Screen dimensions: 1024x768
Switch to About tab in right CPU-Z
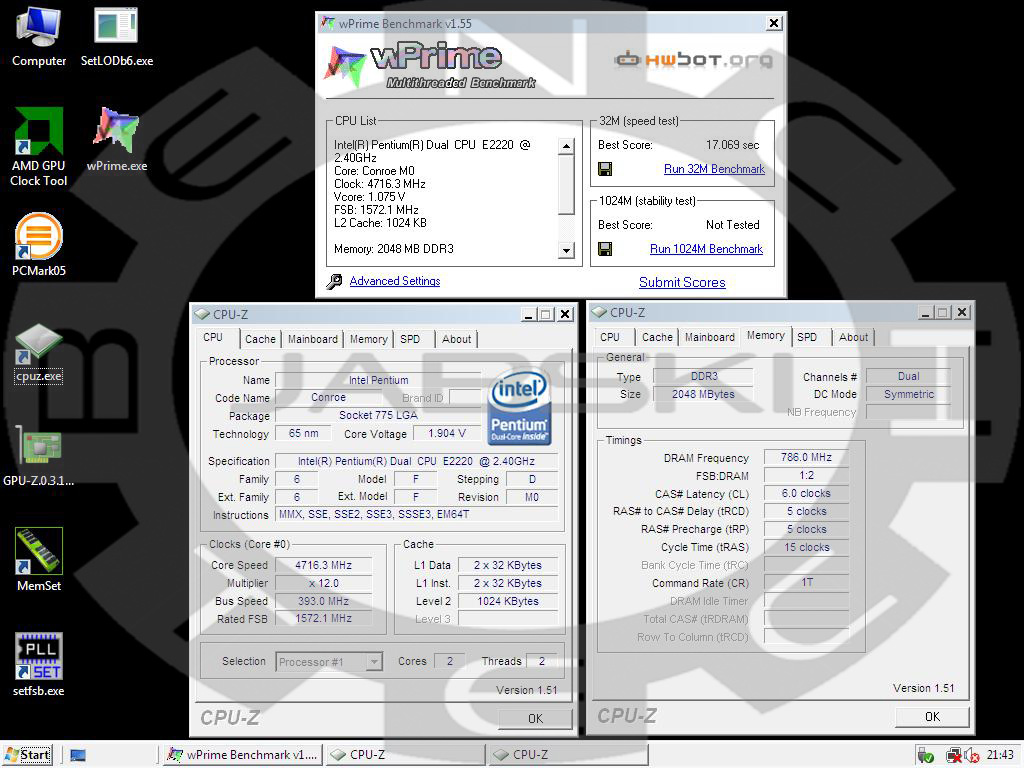coord(853,337)
